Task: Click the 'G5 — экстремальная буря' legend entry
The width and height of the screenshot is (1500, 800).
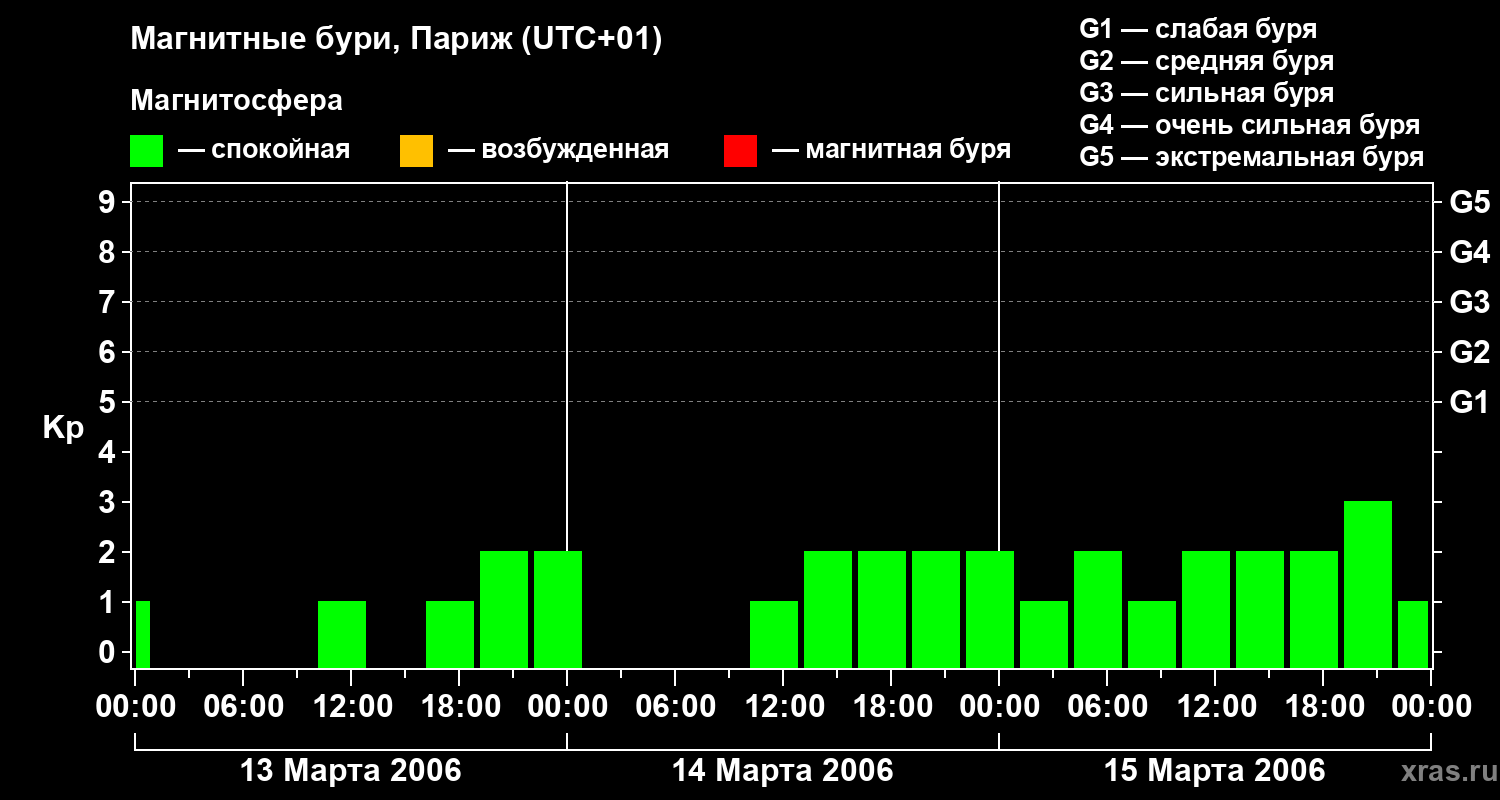Action: tap(1252, 157)
